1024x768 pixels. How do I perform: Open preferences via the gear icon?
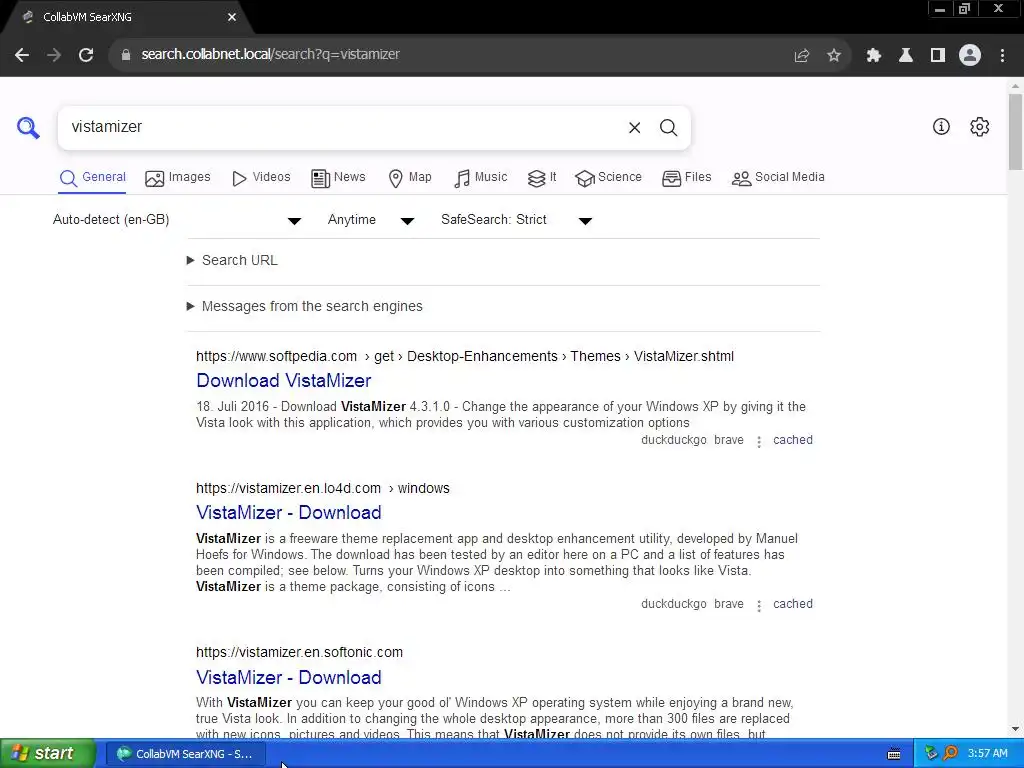pyautogui.click(x=980, y=127)
